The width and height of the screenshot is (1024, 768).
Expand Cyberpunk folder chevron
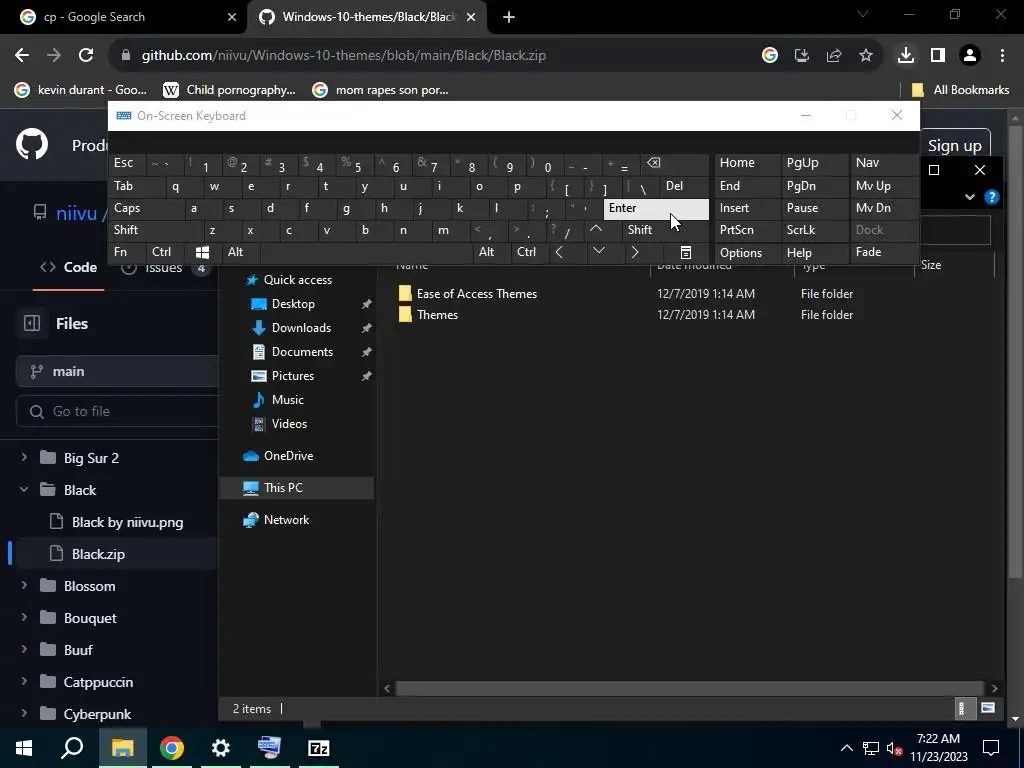click(24, 713)
